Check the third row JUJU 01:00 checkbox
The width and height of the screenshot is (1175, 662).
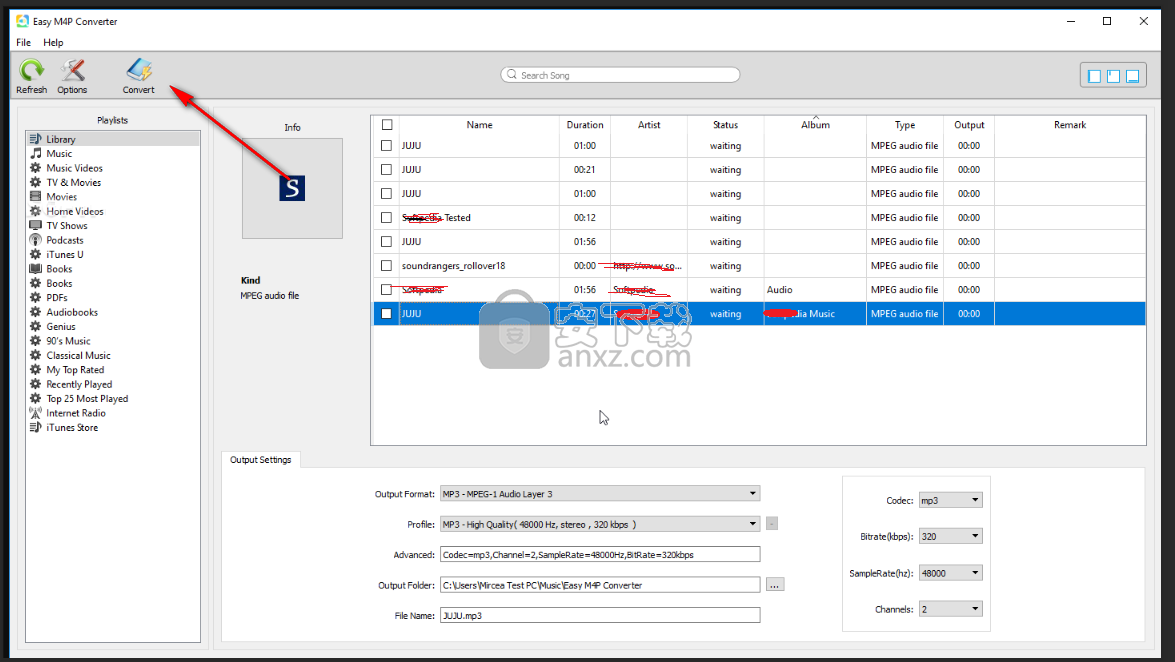[x=387, y=193]
